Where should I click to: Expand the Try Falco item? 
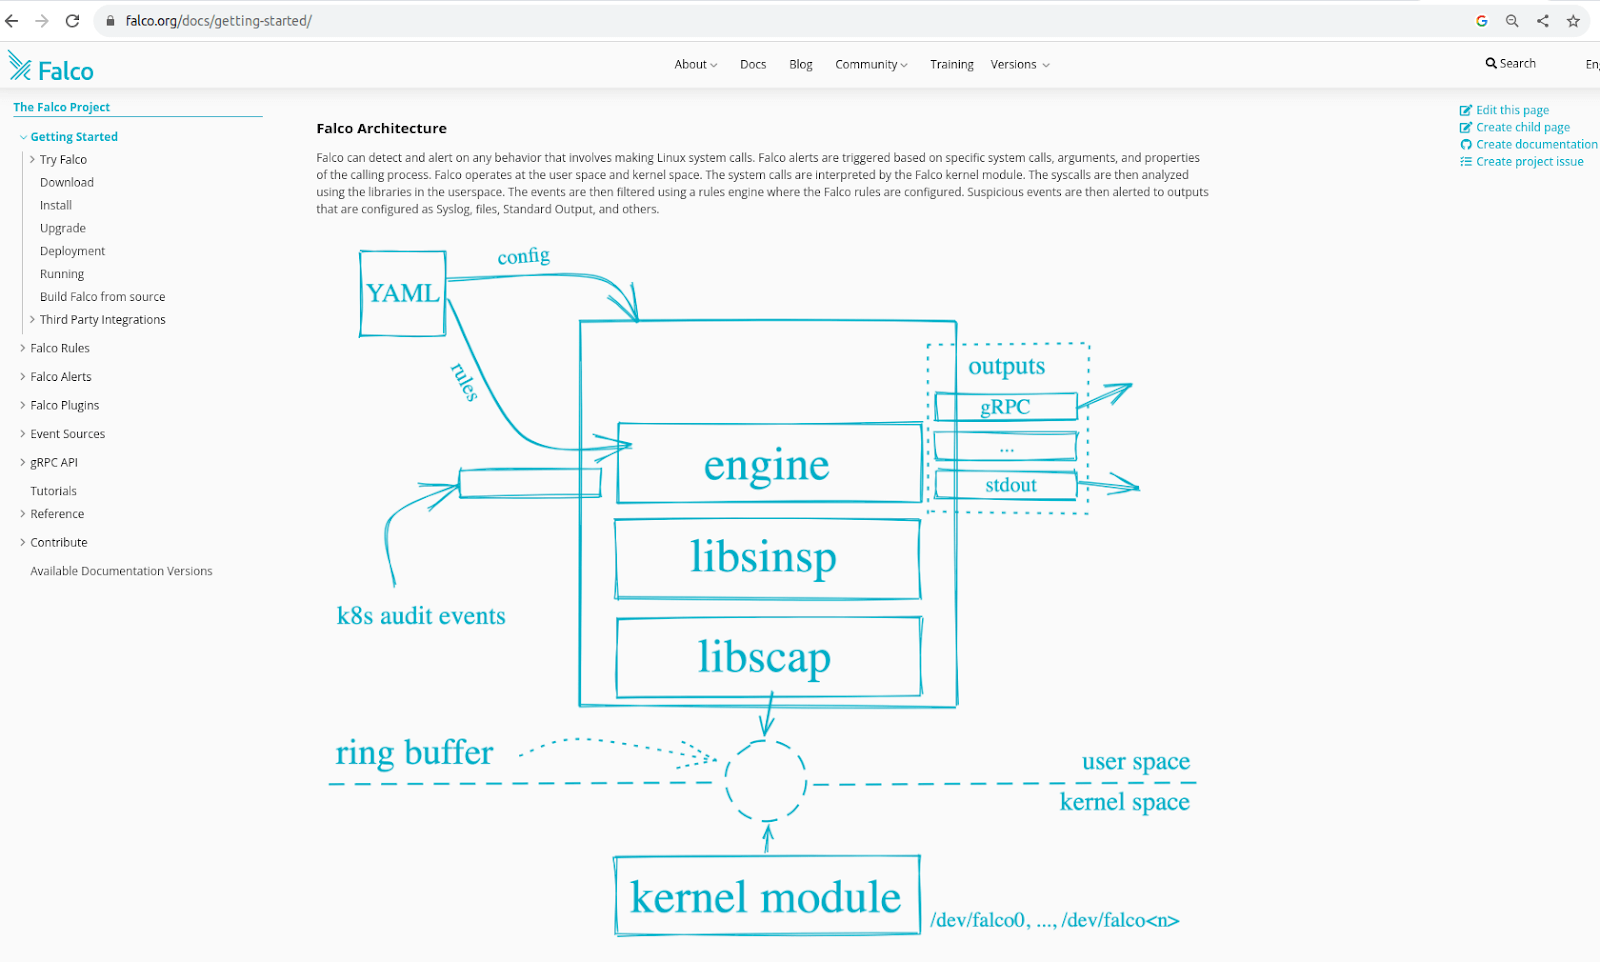tap(33, 160)
